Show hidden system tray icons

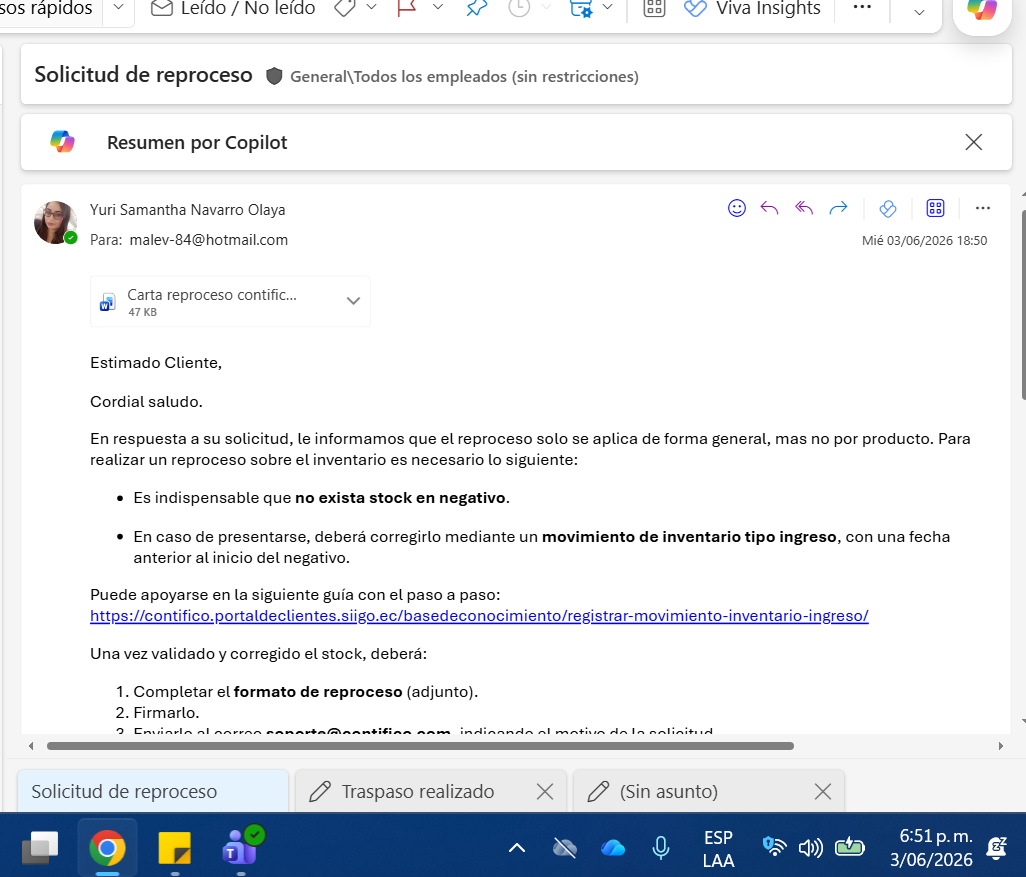pyautogui.click(x=517, y=848)
